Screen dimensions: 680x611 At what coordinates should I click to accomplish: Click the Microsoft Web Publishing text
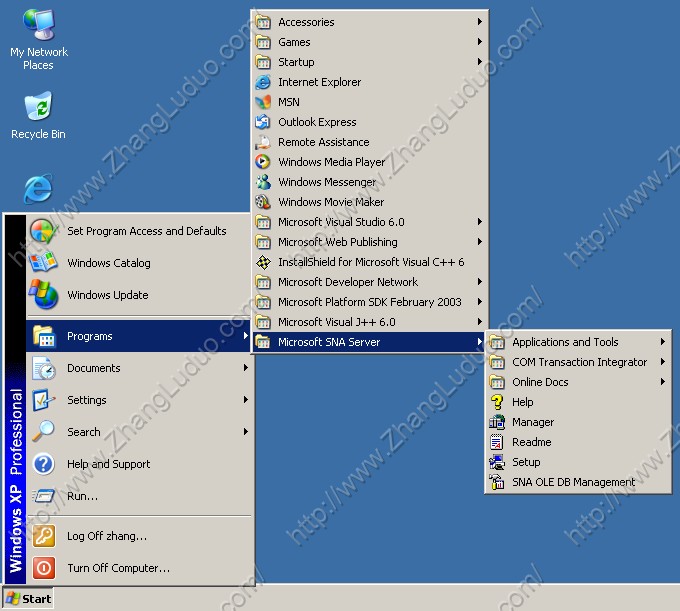point(338,242)
